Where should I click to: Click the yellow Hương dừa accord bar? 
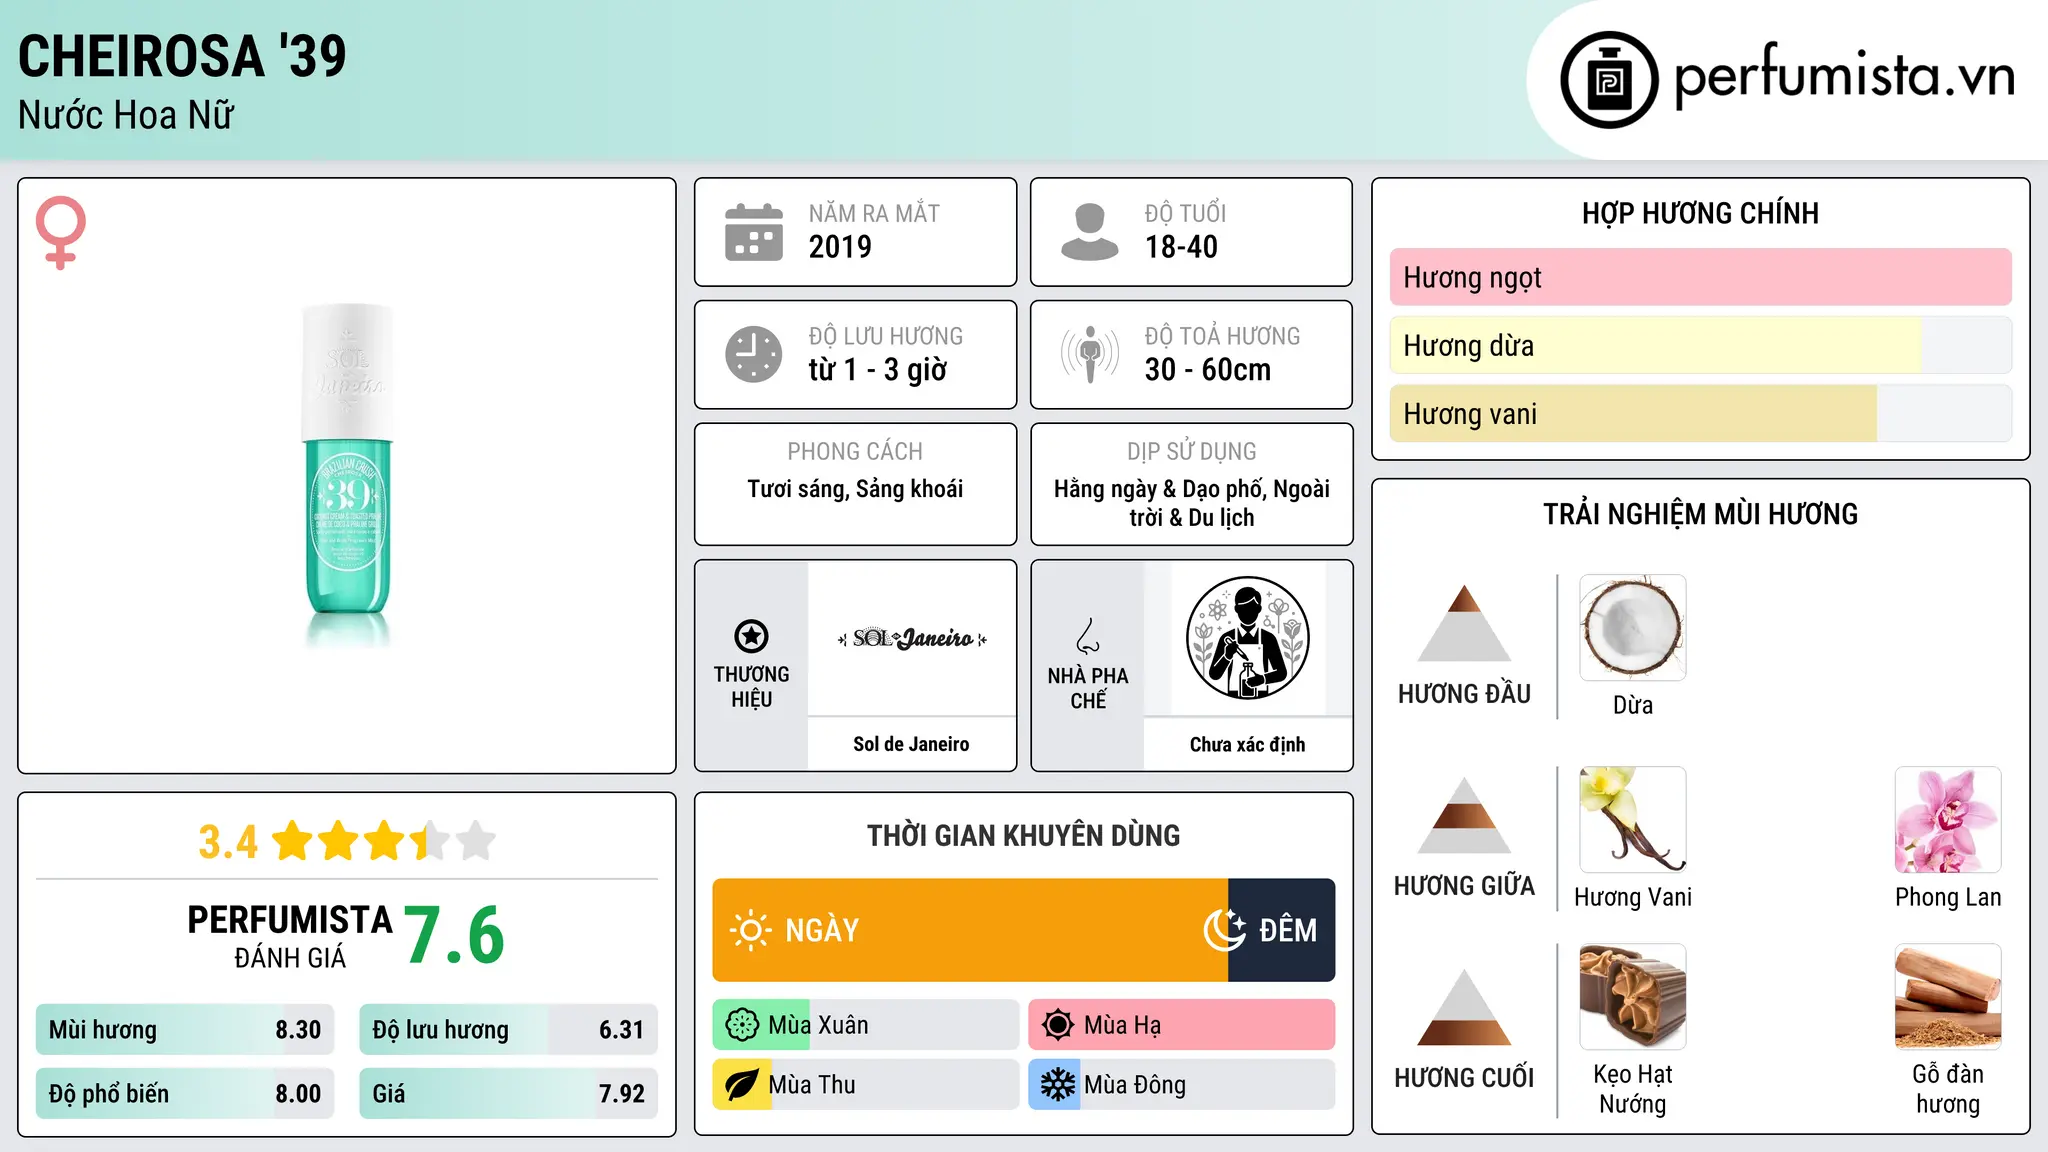[1701, 345]
